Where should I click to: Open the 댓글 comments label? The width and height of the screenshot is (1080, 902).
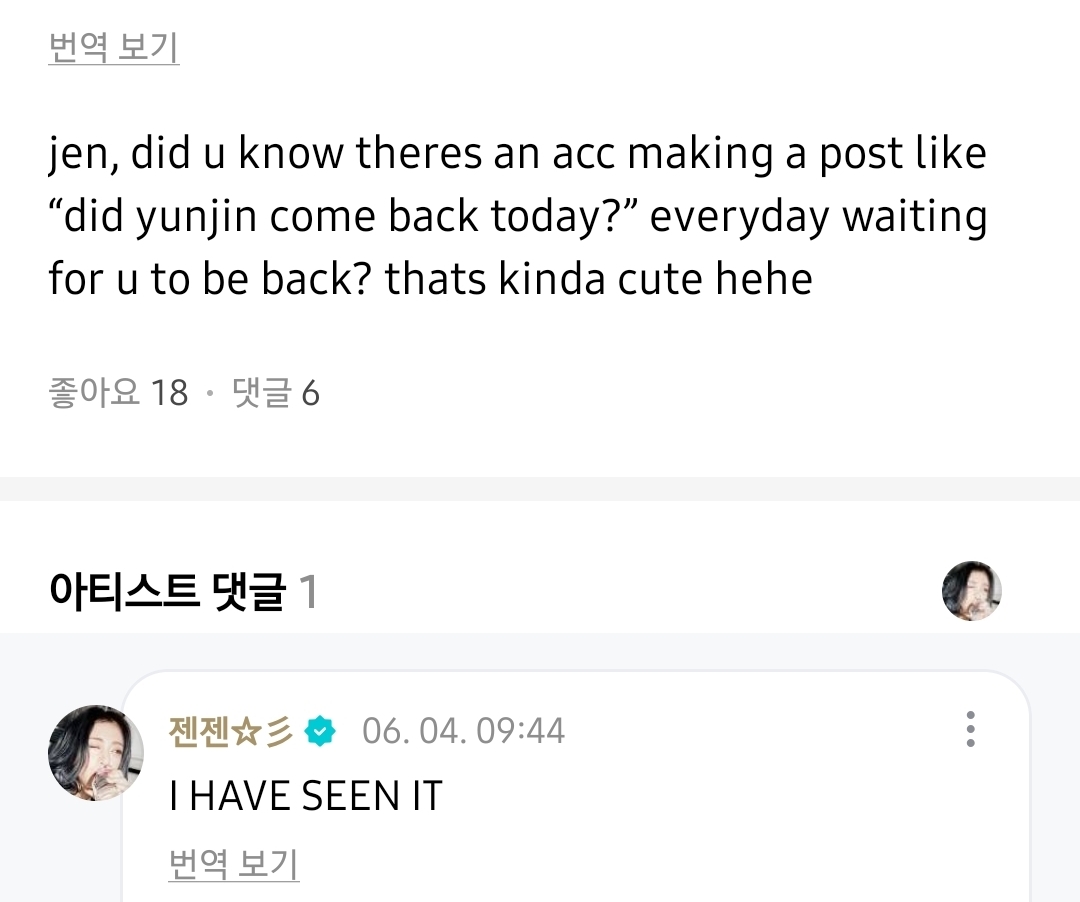click(x=260, y=393)
